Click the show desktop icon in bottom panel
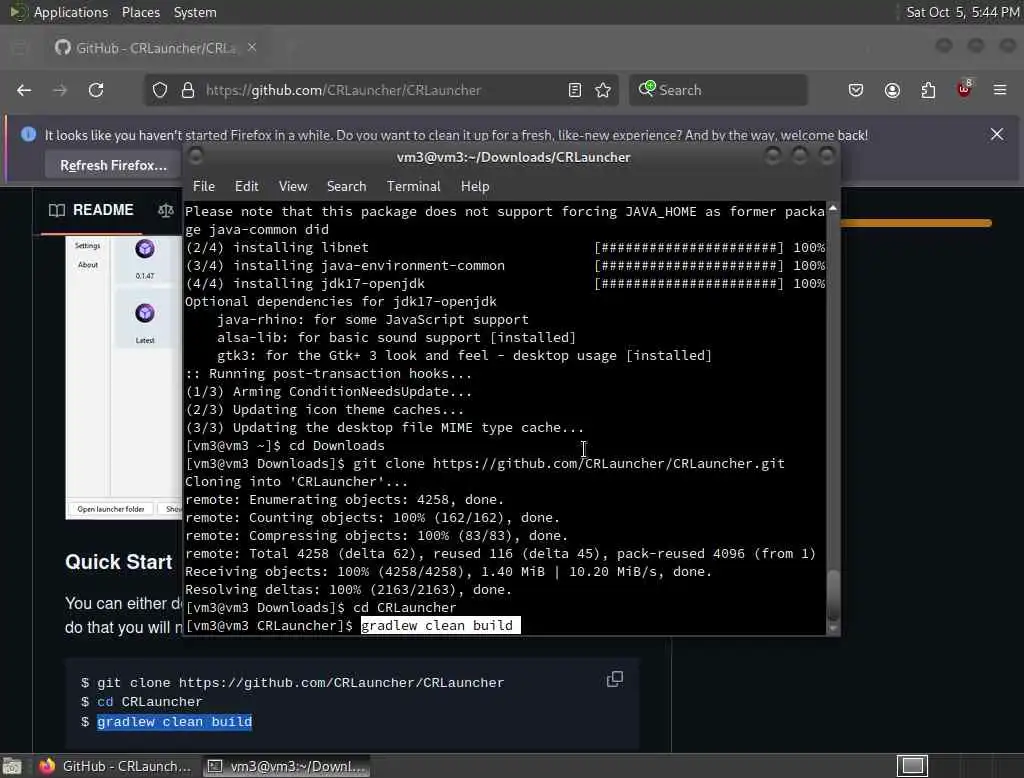This screenshot has height=778, width=1024. click(12, 766)
